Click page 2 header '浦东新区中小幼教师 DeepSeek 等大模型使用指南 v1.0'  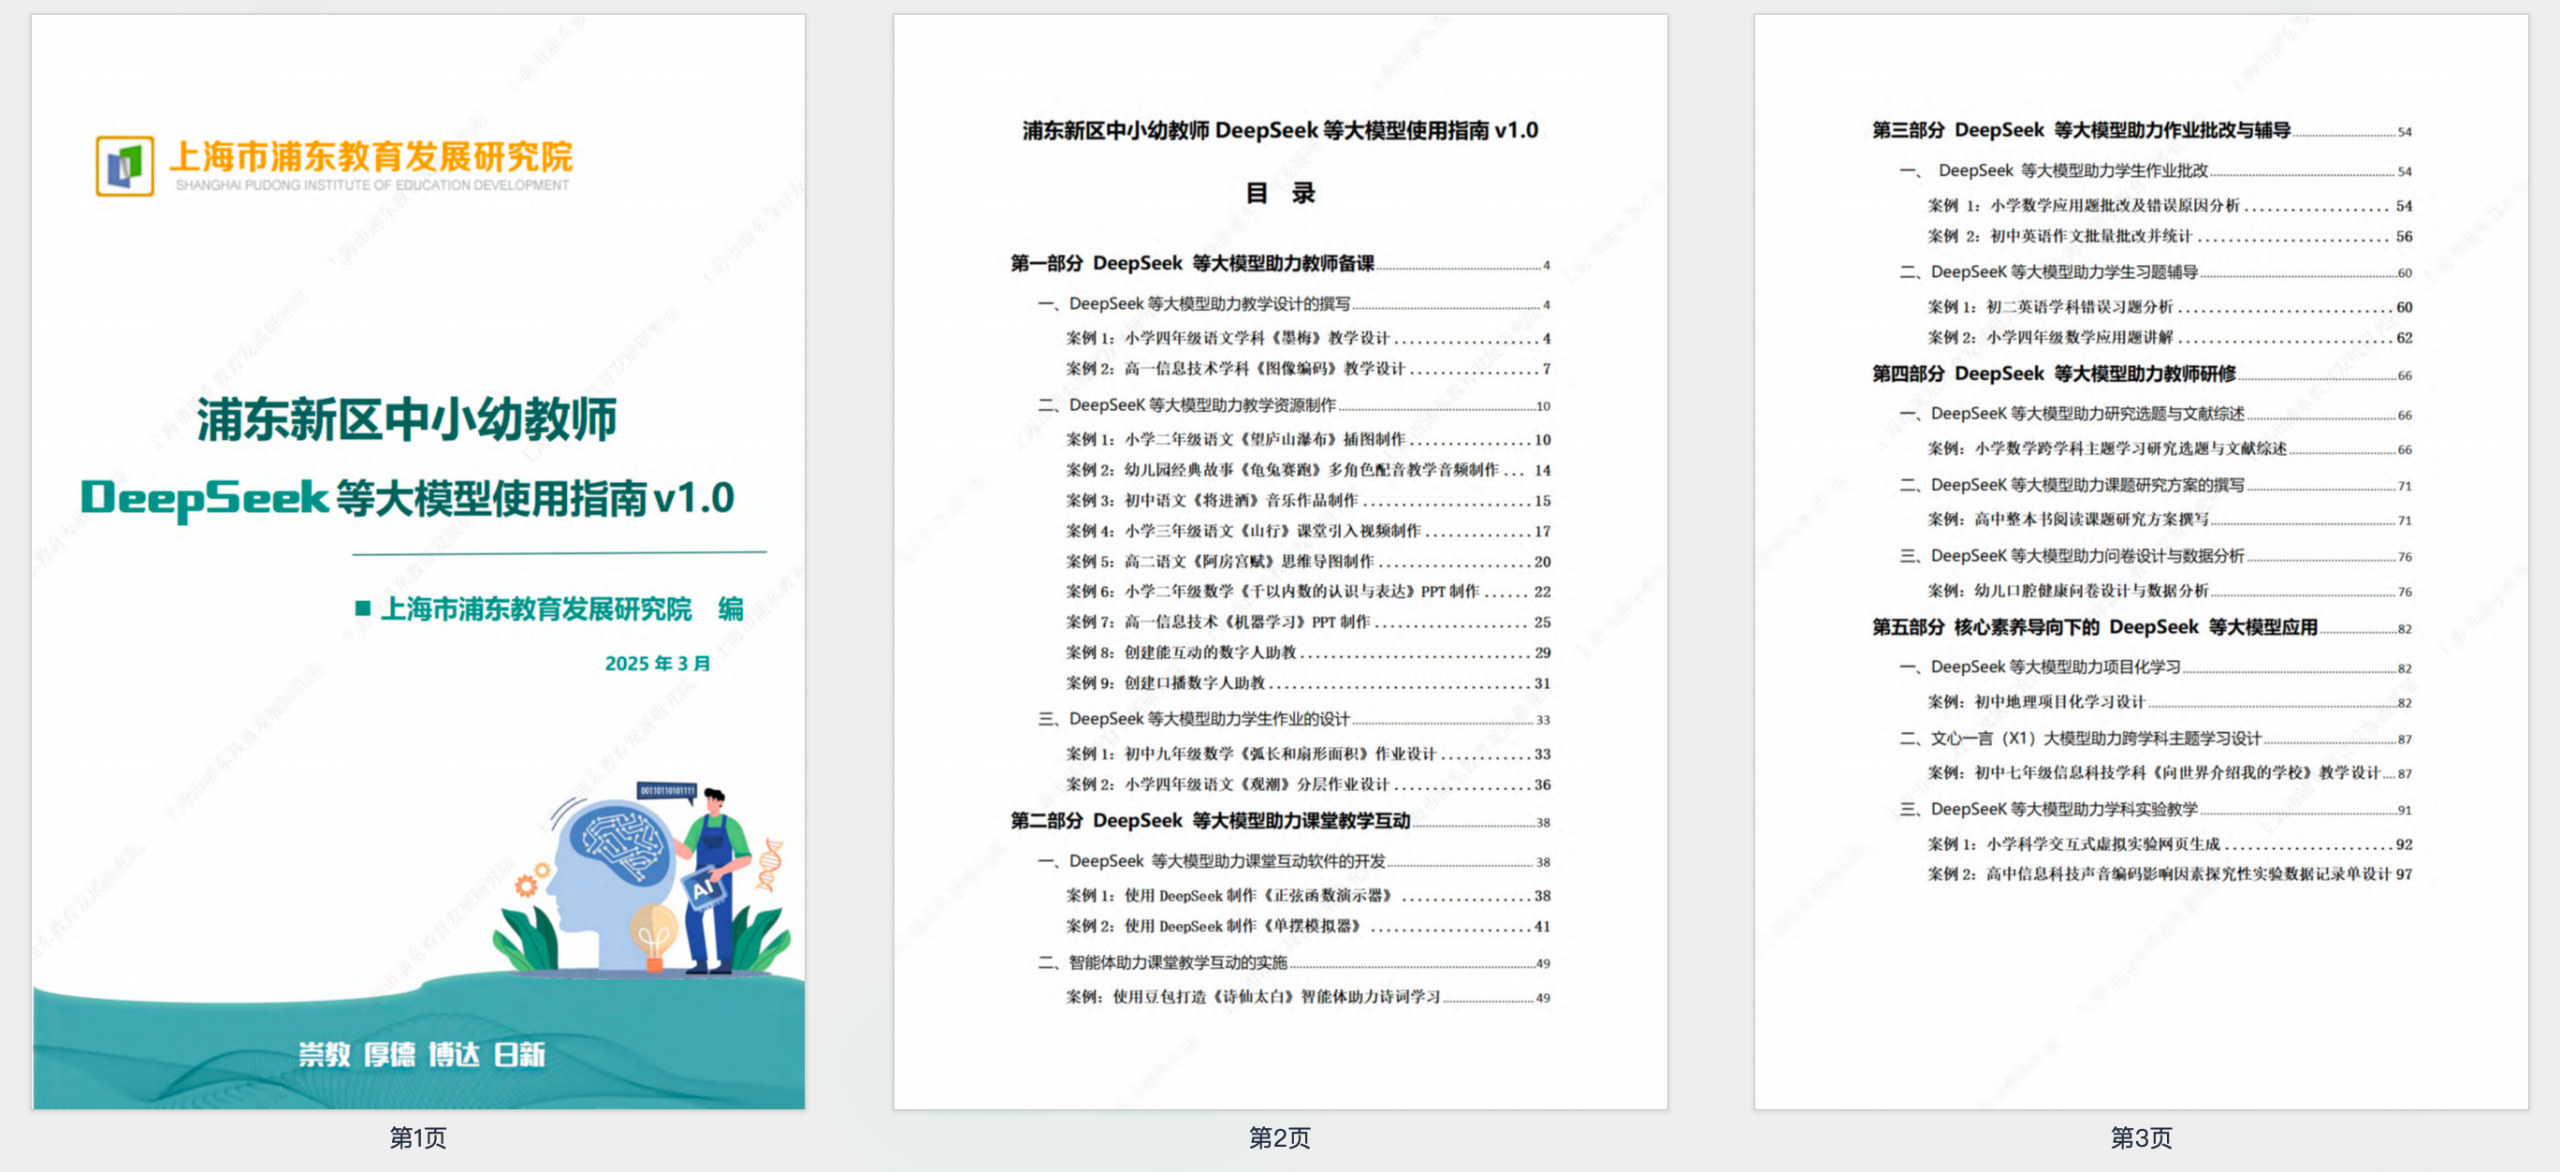[x=1280, y=130]
